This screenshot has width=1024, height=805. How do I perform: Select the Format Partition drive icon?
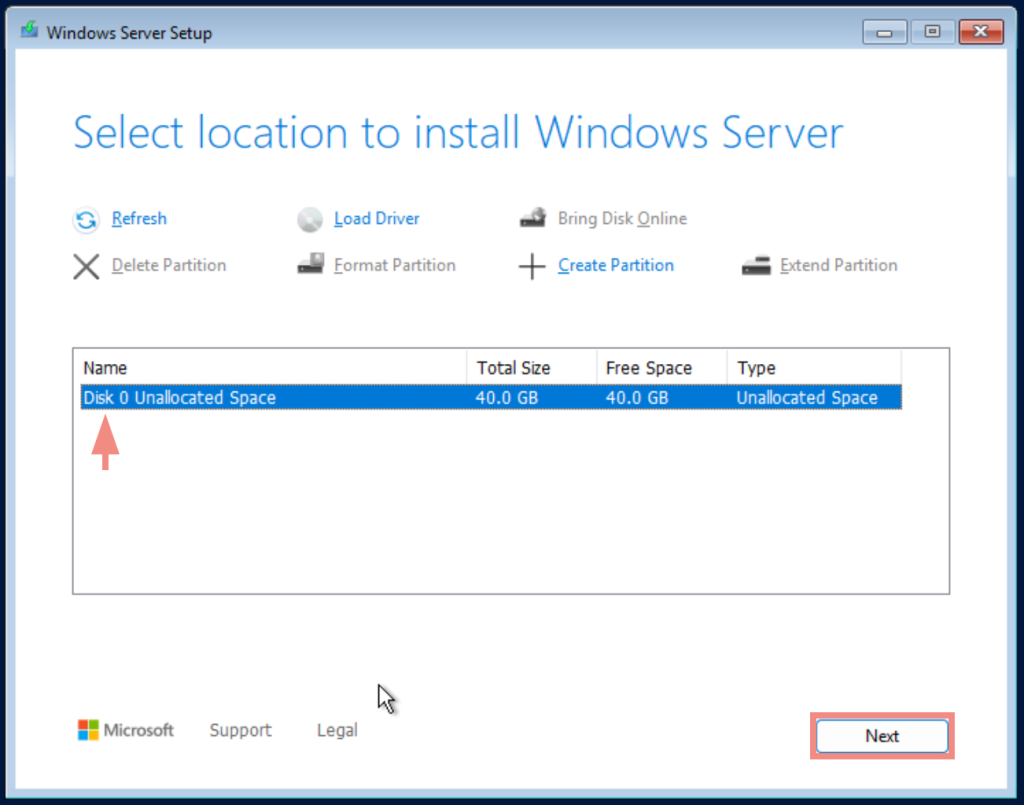(310, 264)
